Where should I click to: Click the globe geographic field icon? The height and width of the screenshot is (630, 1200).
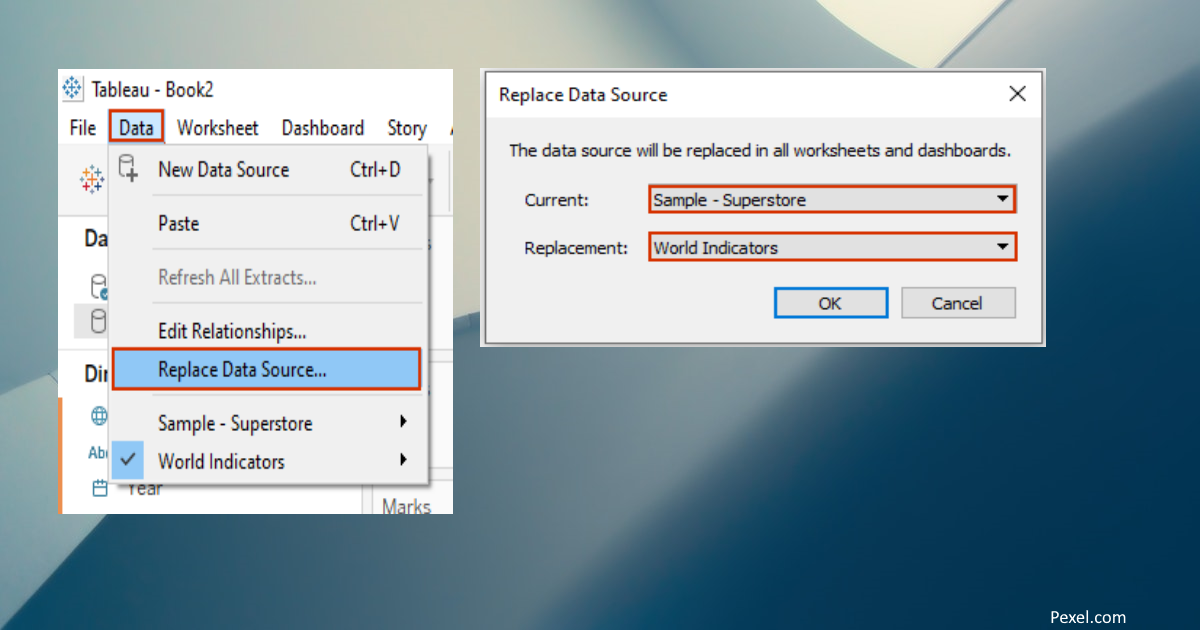click(100, 416)
